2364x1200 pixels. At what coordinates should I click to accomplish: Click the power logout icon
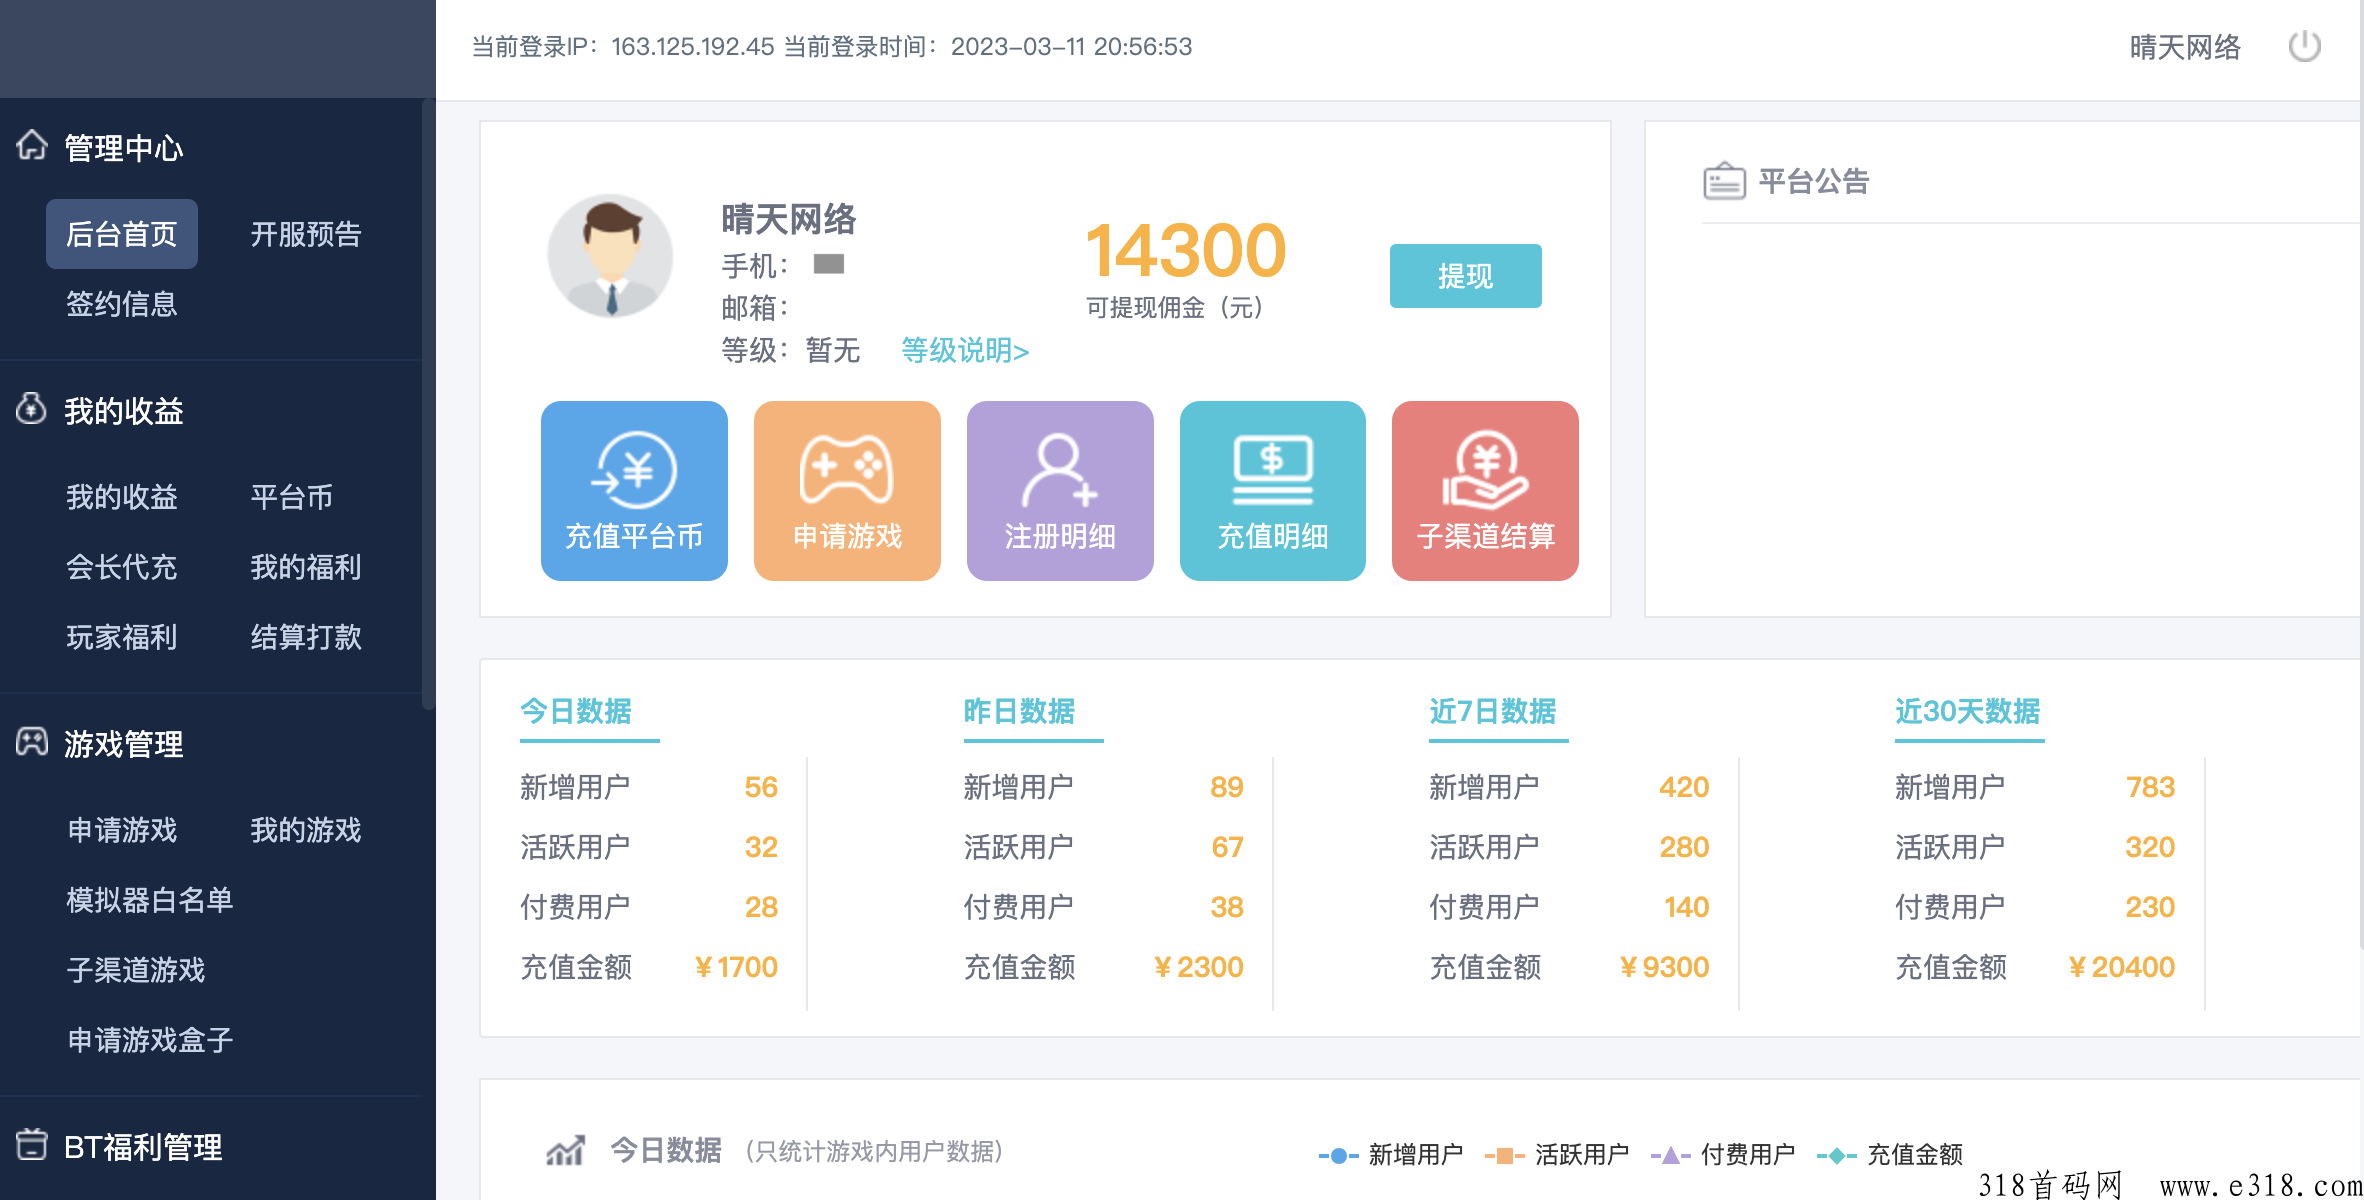[2304, 46]
